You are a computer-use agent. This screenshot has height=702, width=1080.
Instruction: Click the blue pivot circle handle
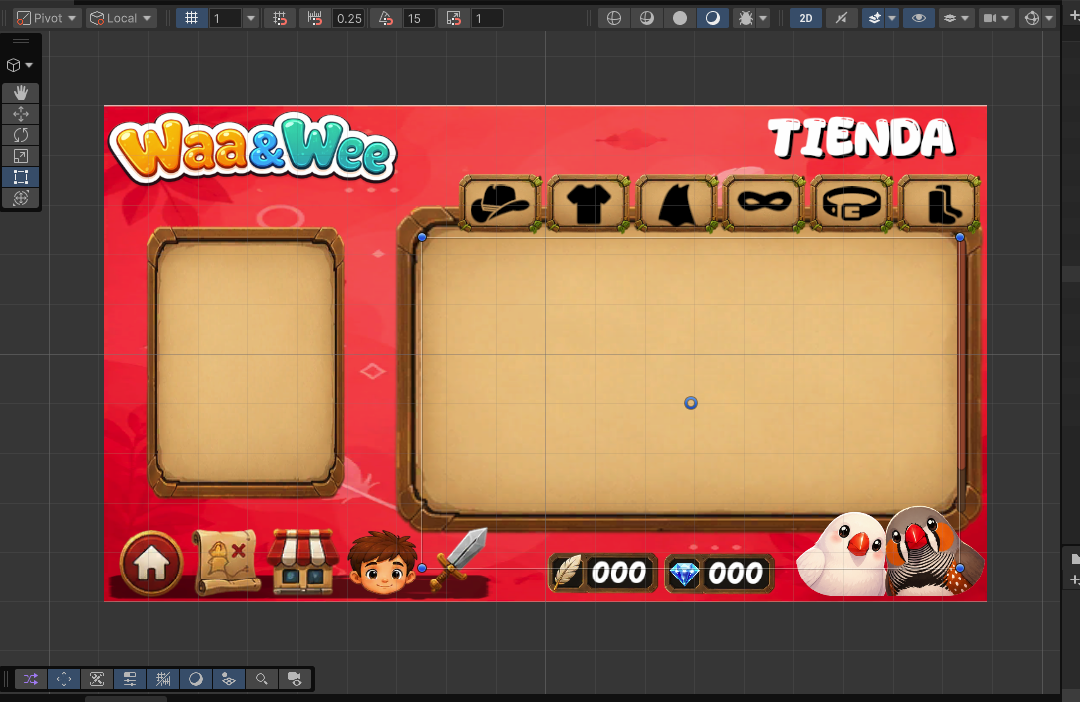click(x=691, y=403)
